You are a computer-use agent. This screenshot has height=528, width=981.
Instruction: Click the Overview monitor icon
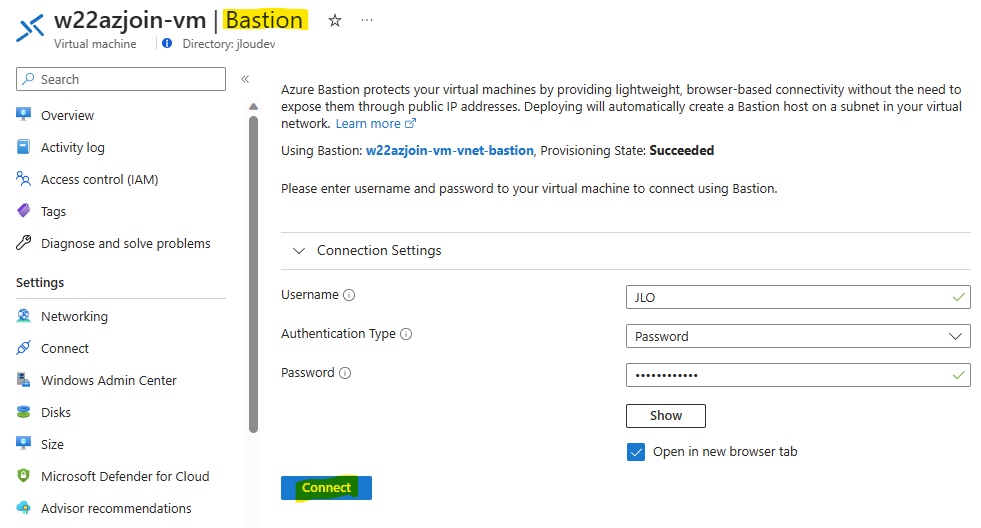[x=23, y=114]
